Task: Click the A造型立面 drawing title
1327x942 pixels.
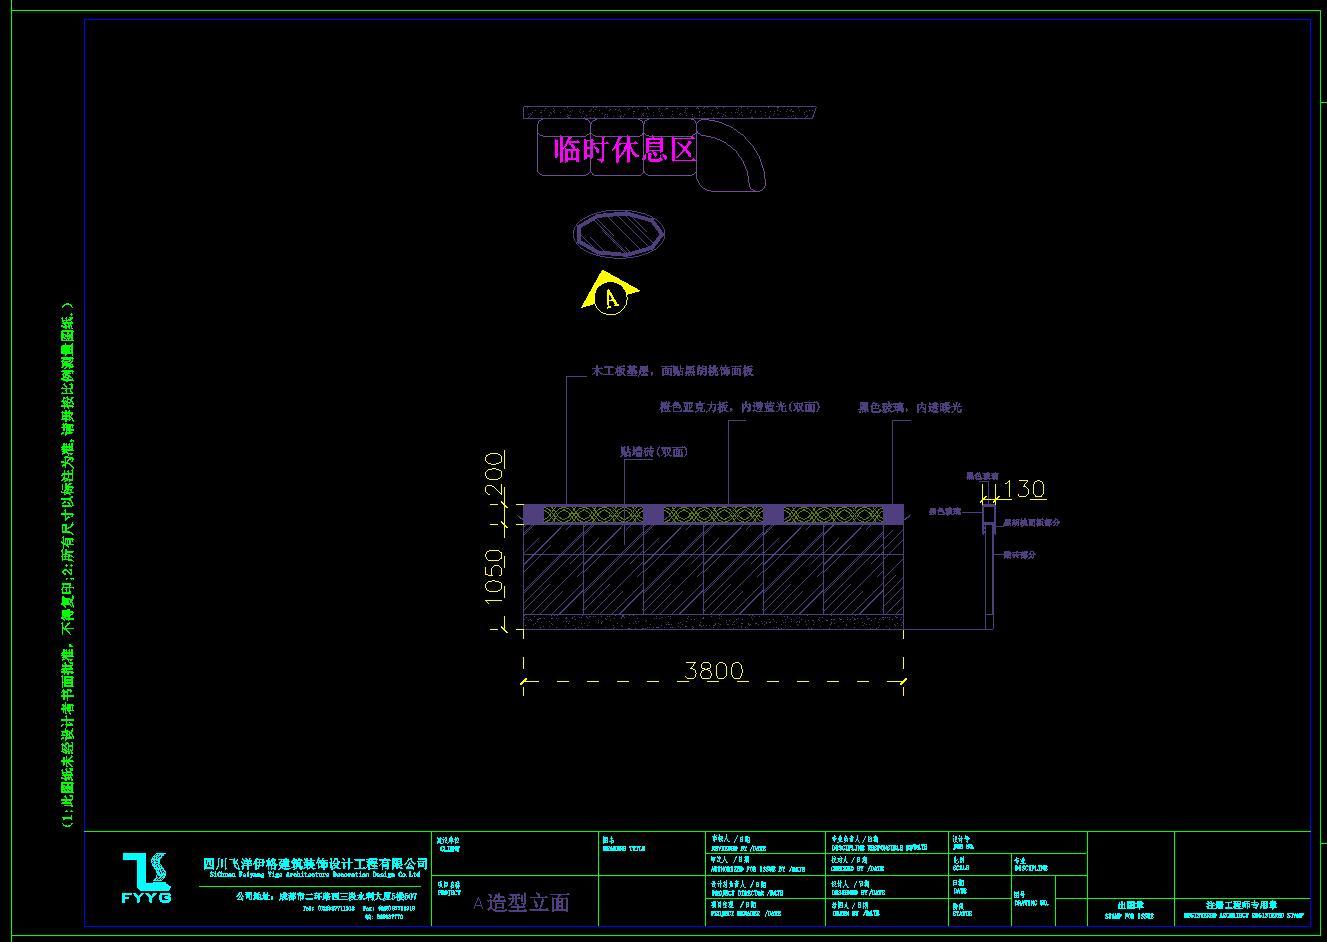Action: click(521, 902)
